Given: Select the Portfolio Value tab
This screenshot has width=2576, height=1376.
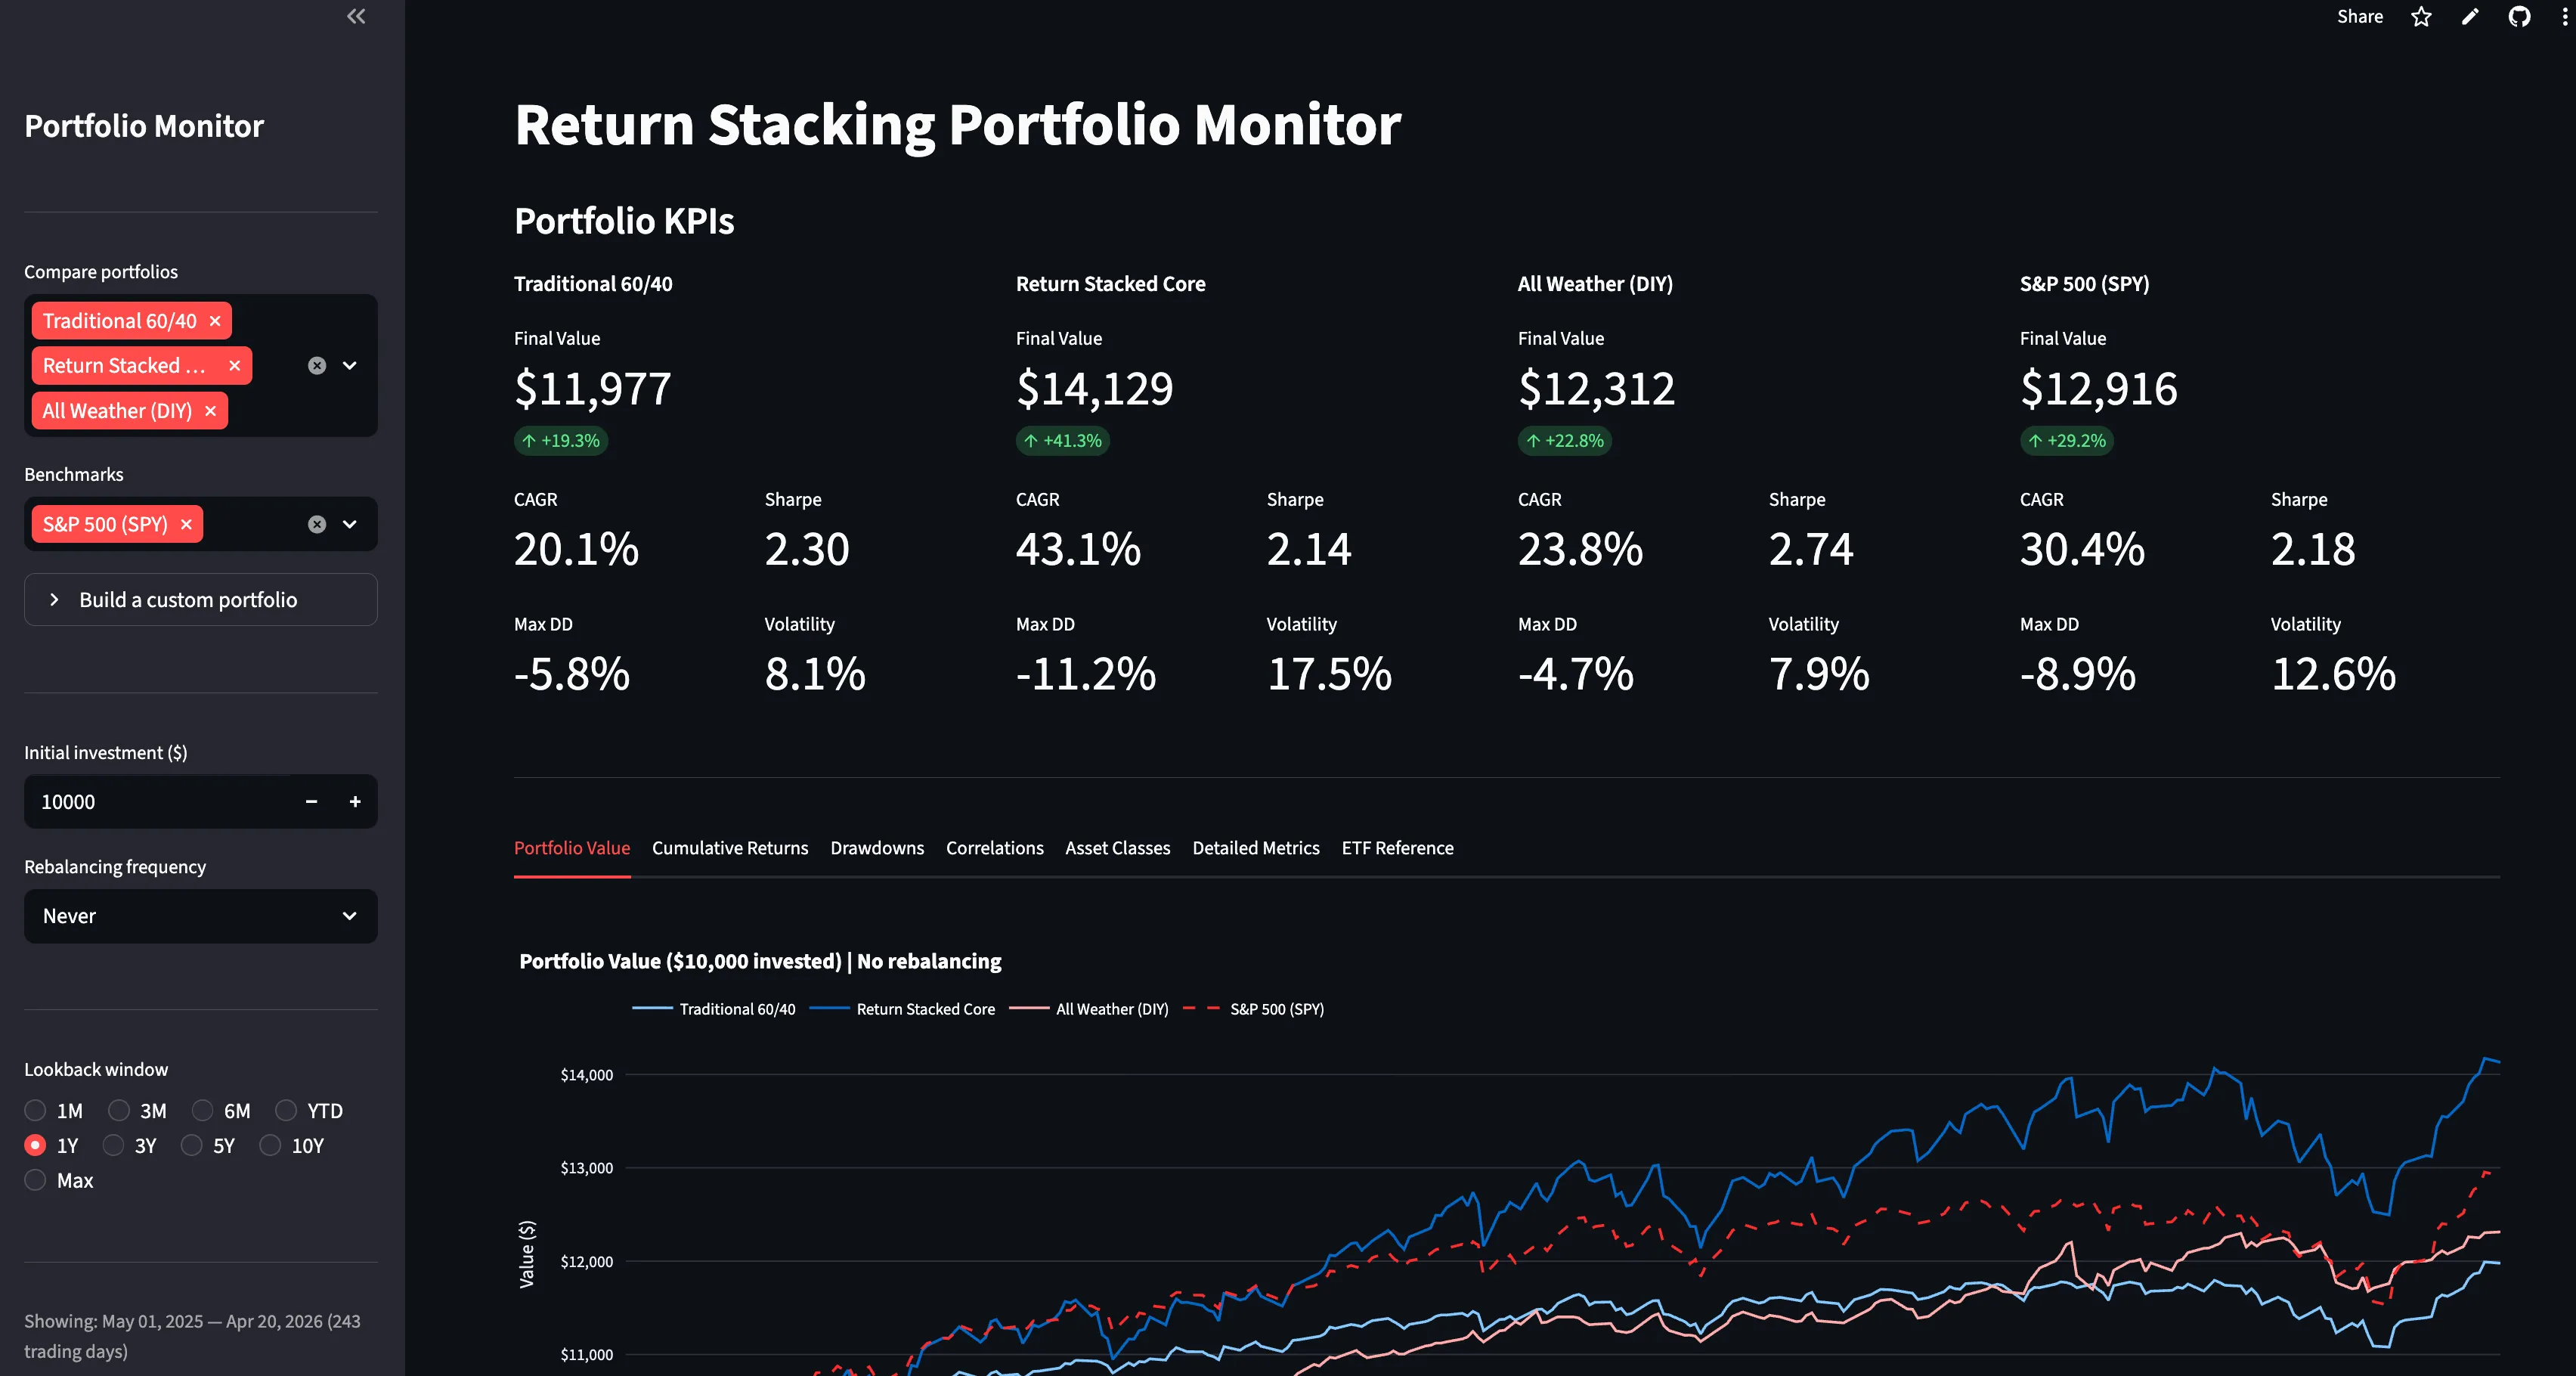Looking at the screenshot, I should [x=572, y=848].
